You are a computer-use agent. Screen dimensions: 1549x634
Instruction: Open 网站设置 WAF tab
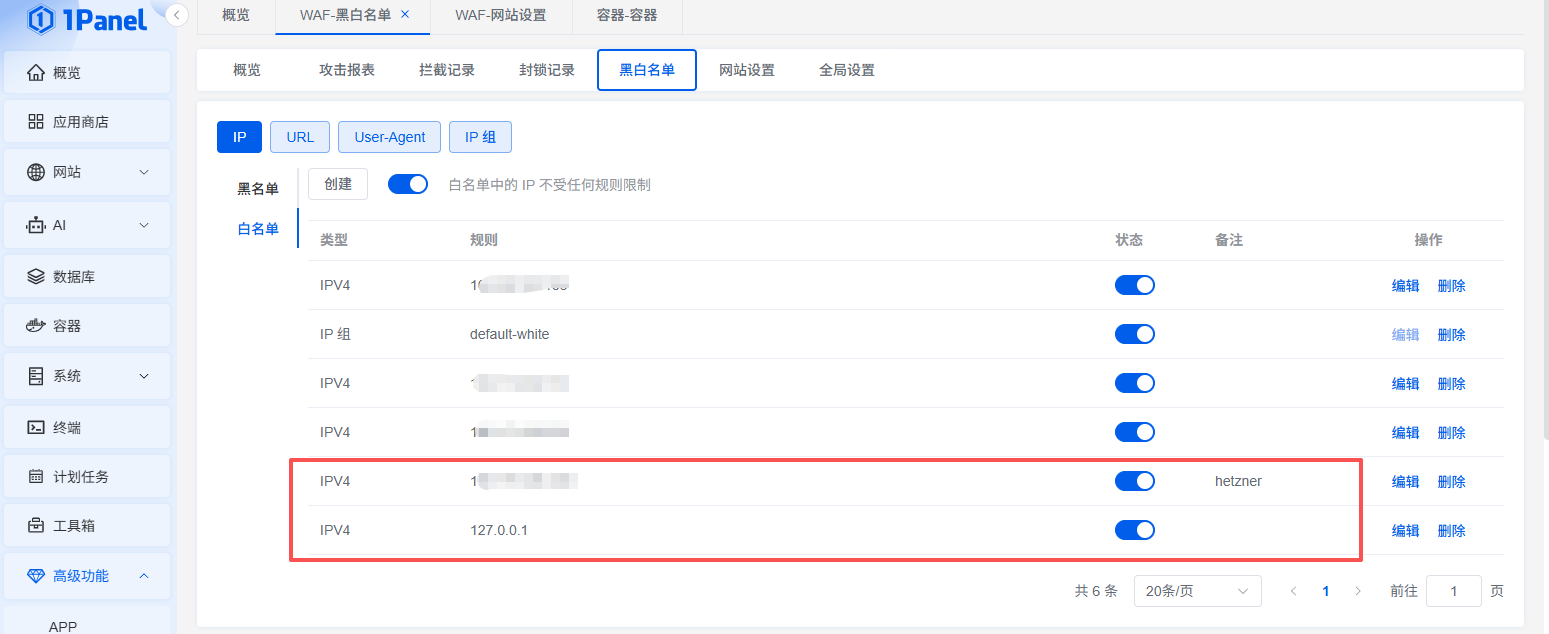747,70
